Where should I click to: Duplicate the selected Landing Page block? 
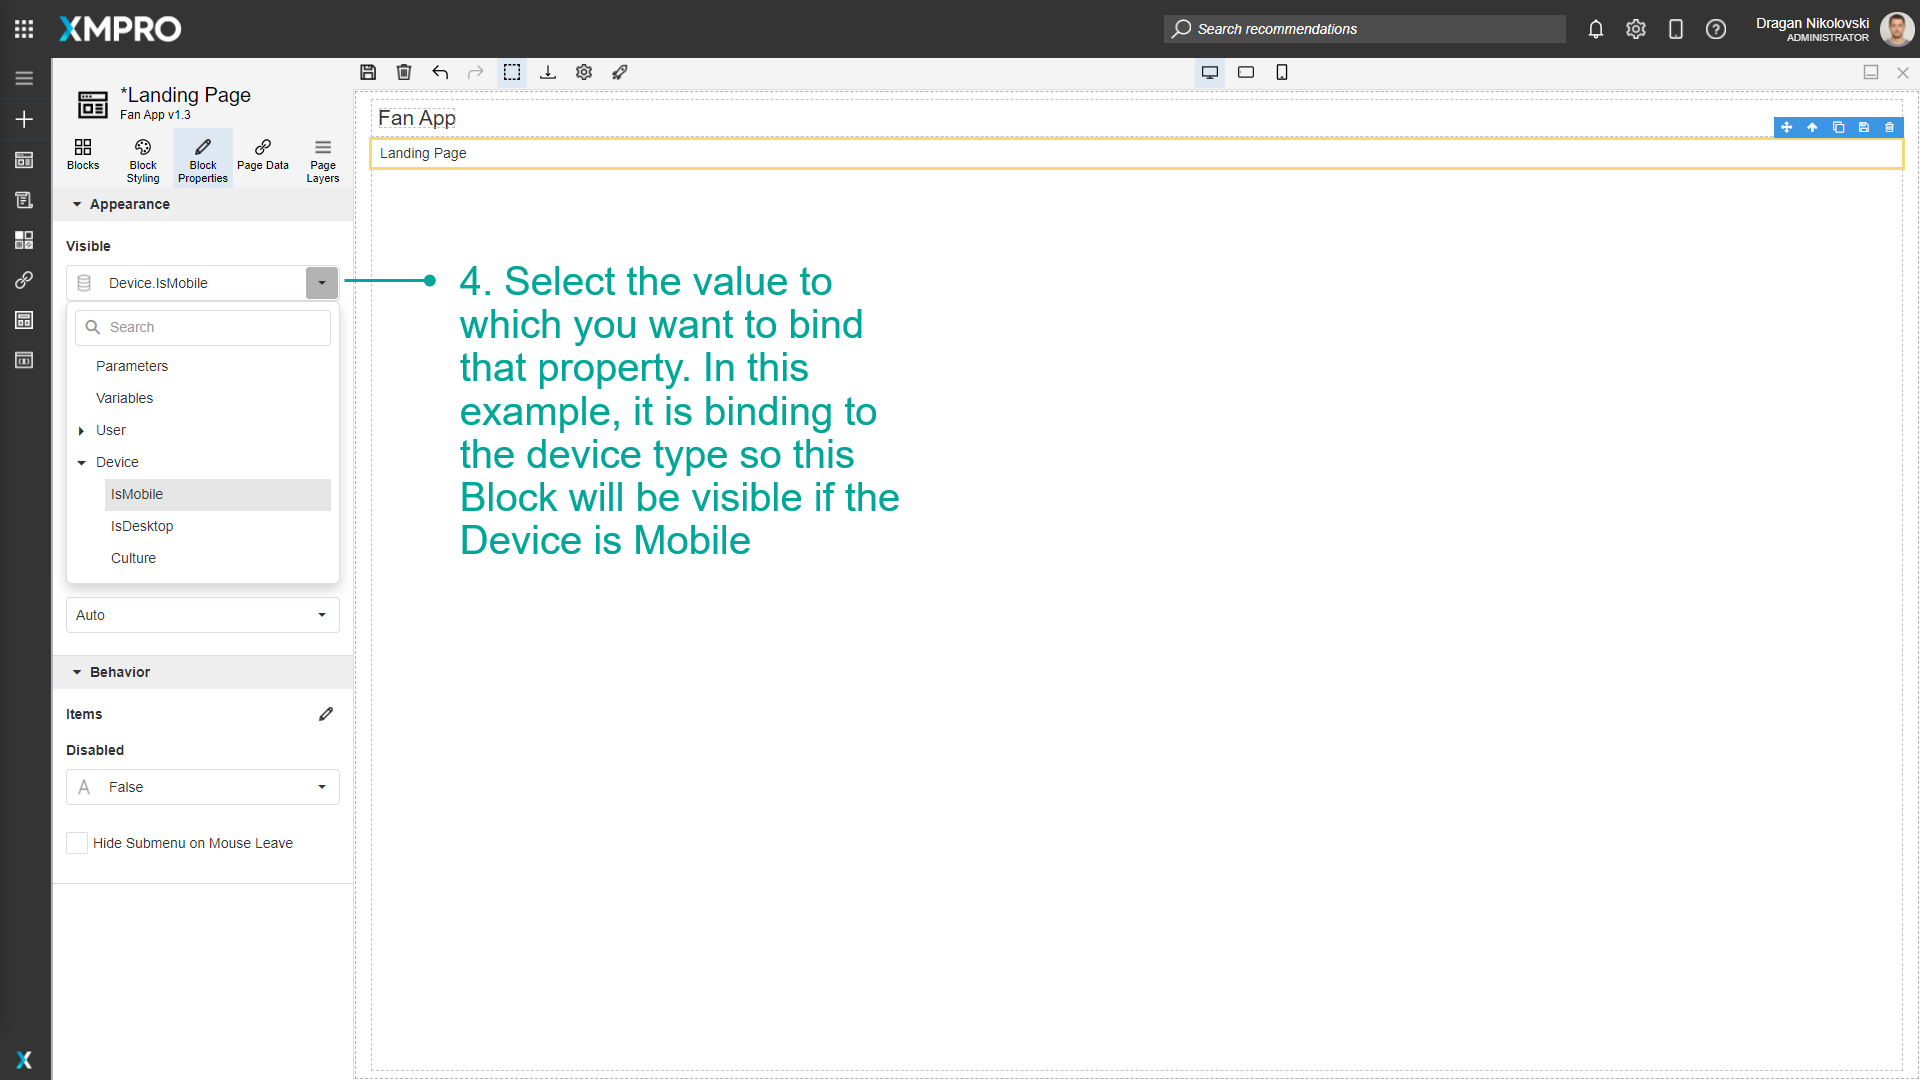click(x=1838, y=127)
